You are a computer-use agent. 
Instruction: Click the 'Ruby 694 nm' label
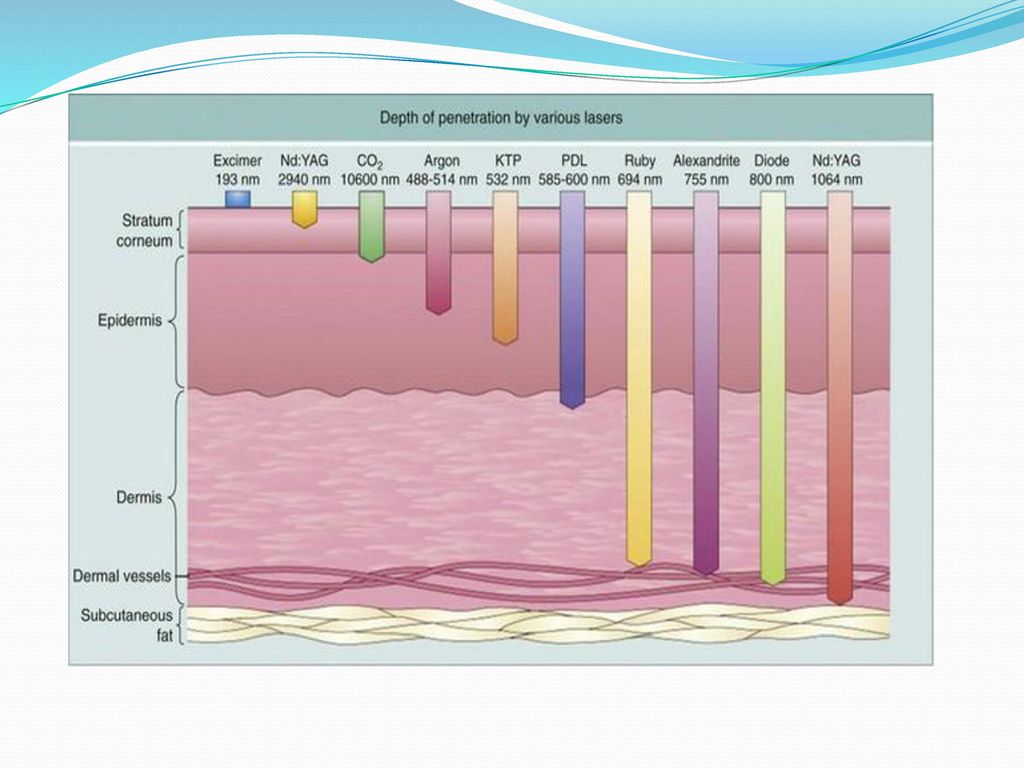click(x=639, y=170)
